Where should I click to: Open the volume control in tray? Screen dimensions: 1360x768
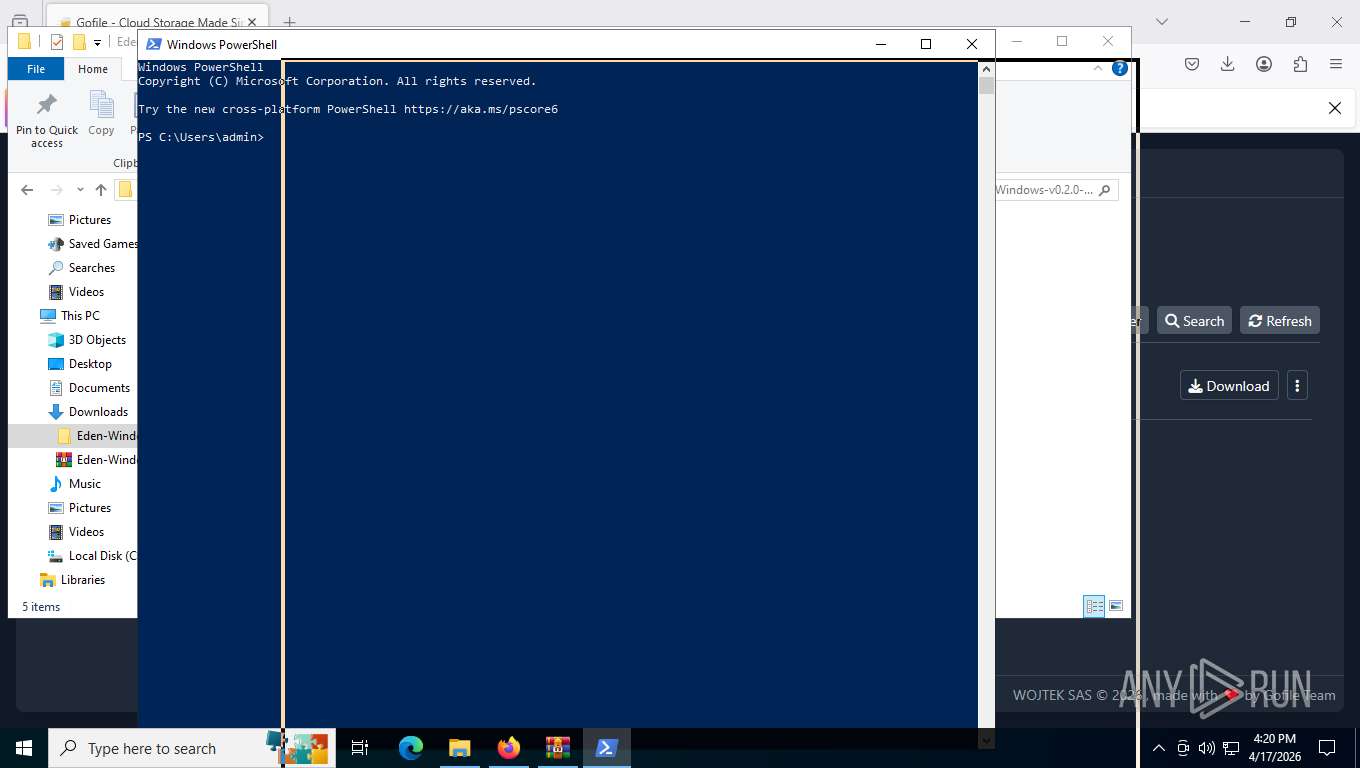click(1206, 748)
